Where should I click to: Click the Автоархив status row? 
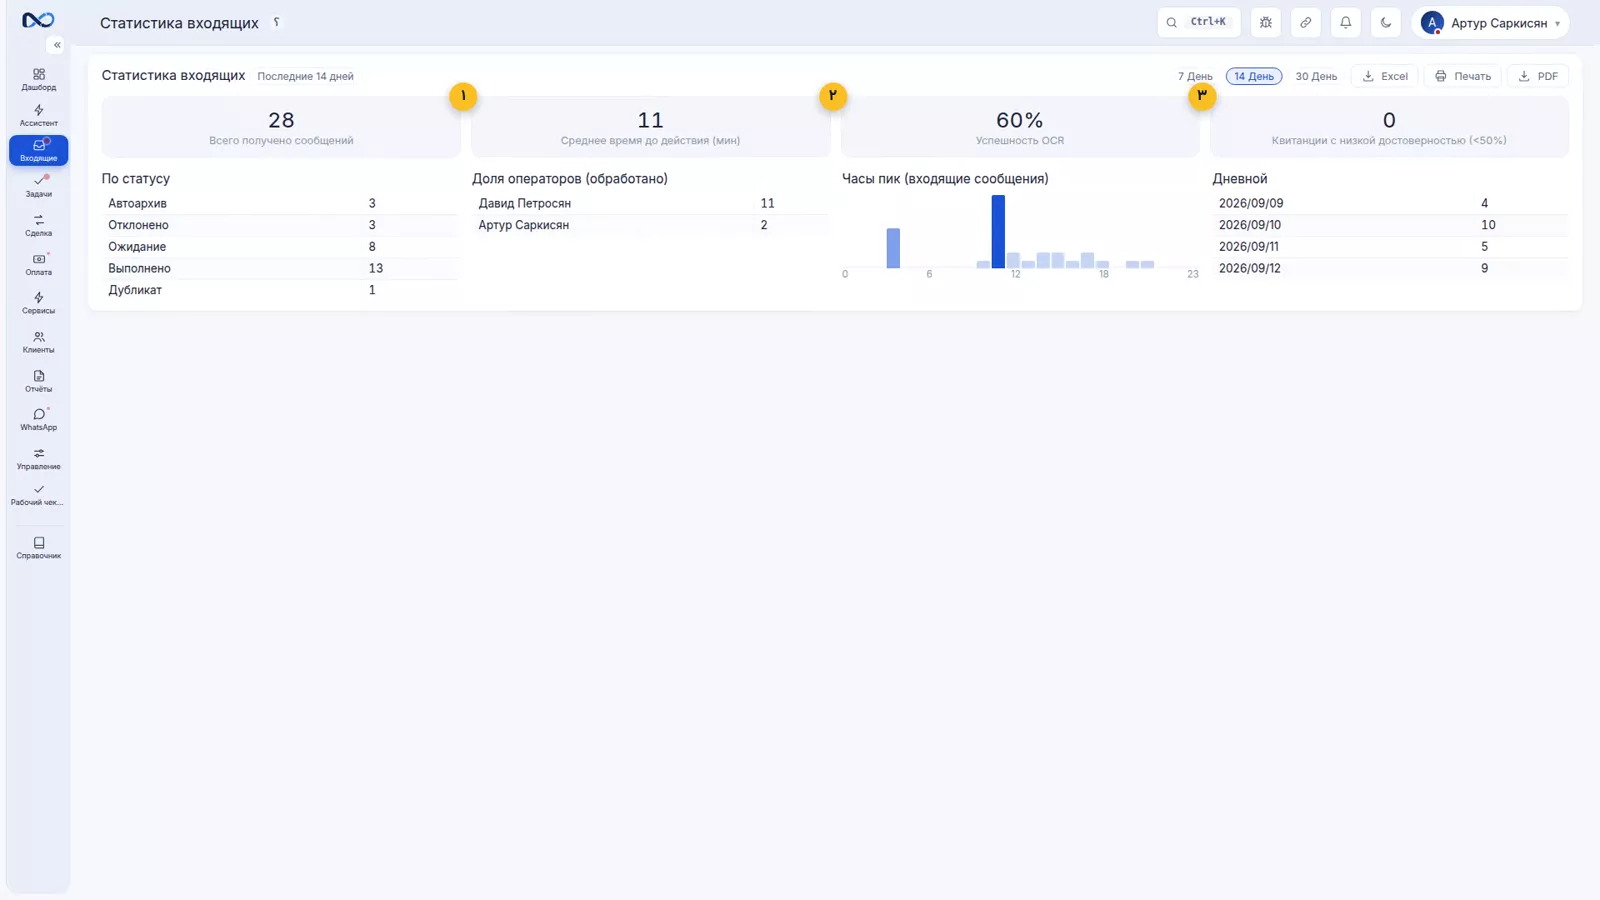coord(280,203)
